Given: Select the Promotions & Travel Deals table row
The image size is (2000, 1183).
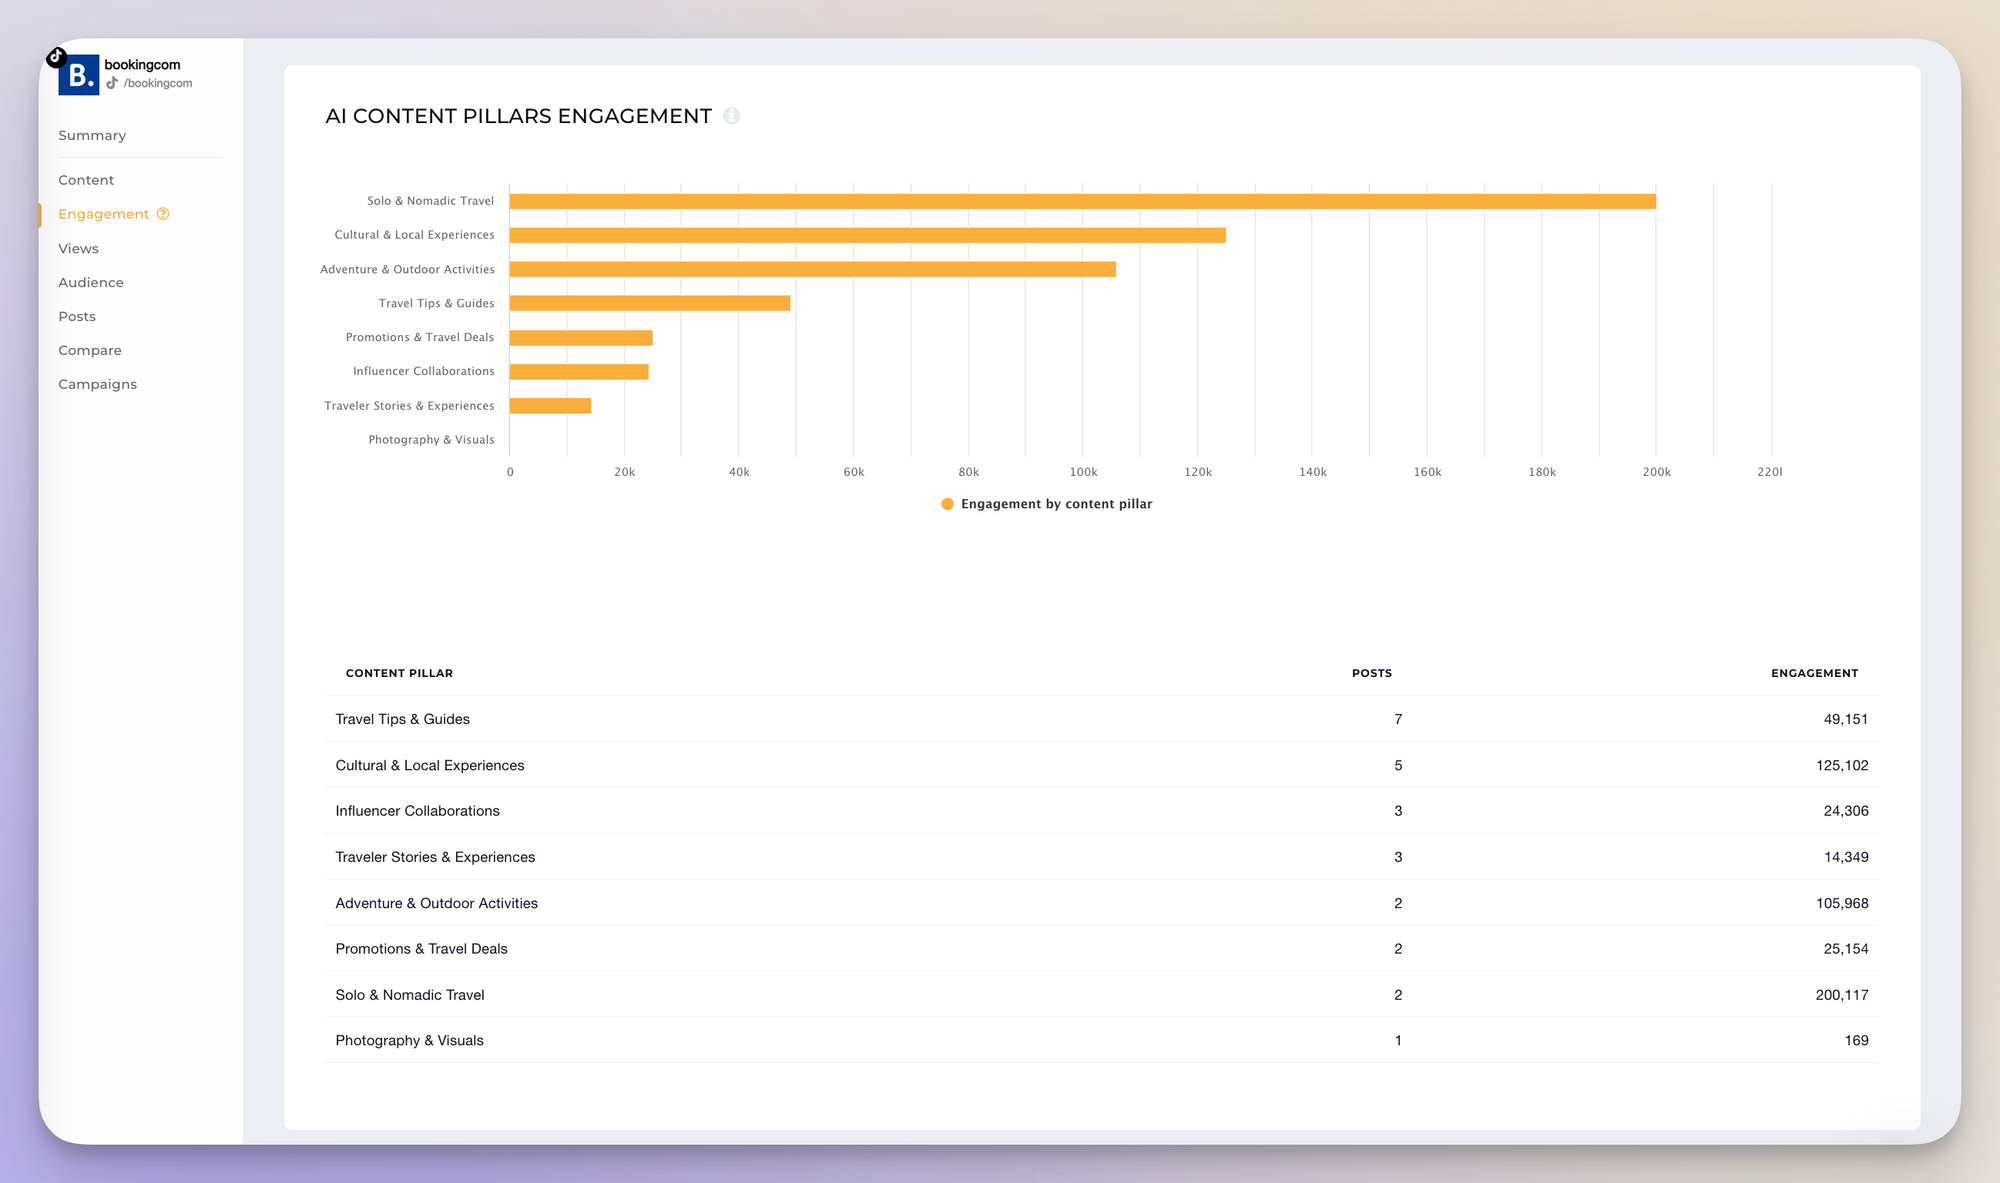Looking at the screenshot, I should [1102, 949].
